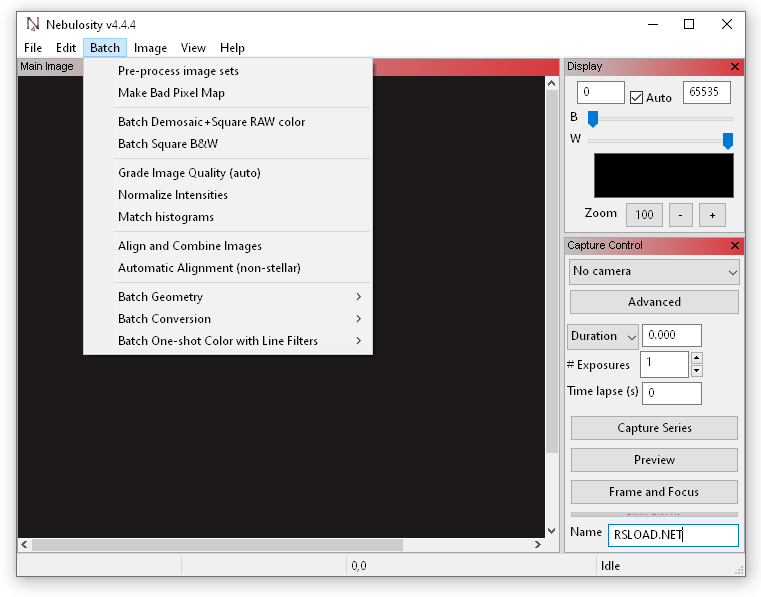Select Grade Image Quality (auto)
This screenshot has height=597, width=761.
pyautogui.click(x=228, y=173)
